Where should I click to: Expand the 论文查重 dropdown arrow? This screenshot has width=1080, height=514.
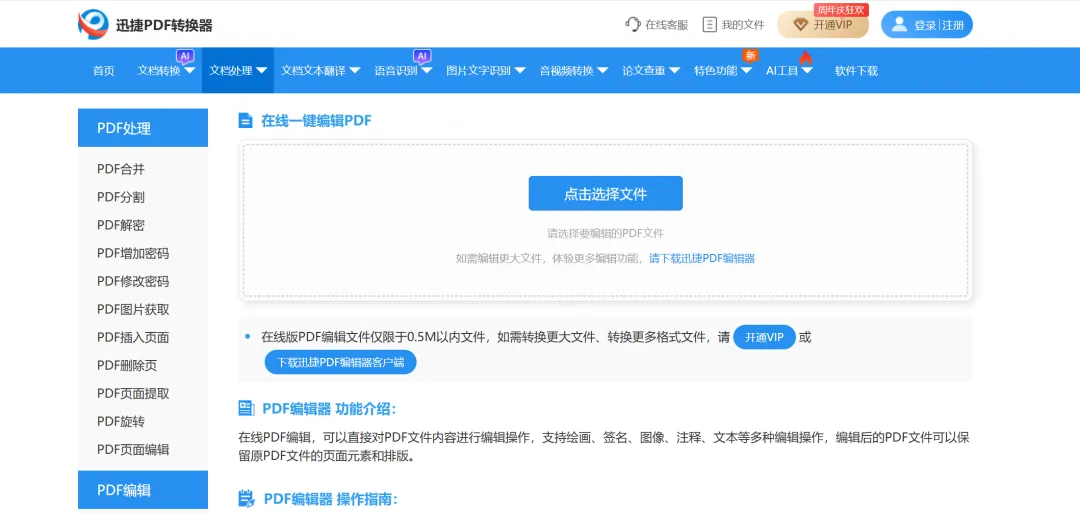point(674,70)
